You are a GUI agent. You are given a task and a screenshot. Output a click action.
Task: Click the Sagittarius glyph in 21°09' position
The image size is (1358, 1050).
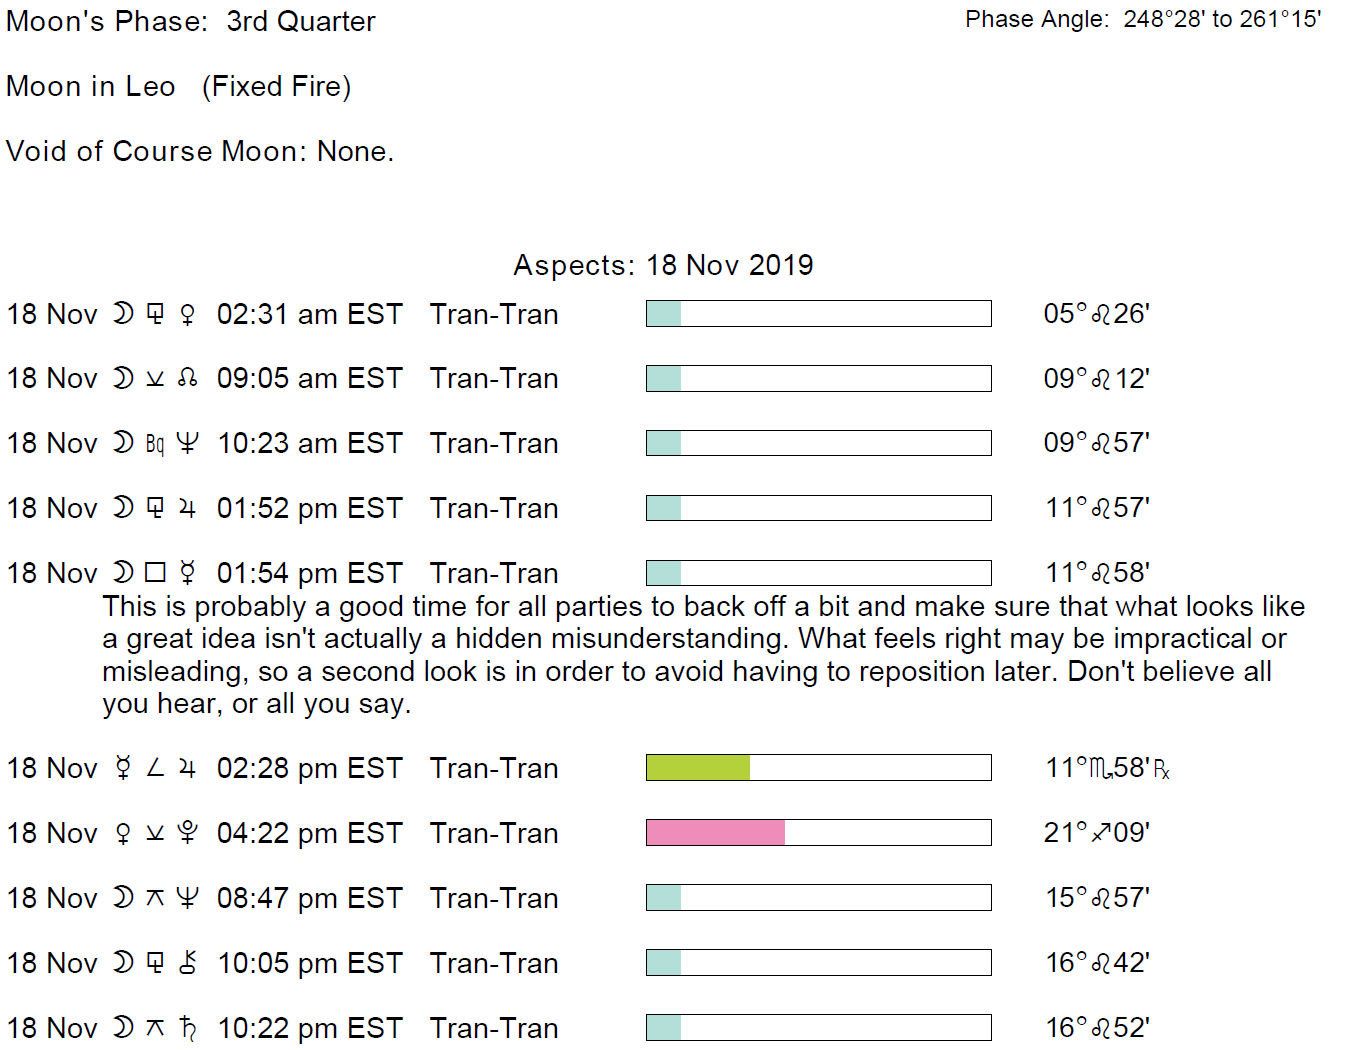(1101, 833)
